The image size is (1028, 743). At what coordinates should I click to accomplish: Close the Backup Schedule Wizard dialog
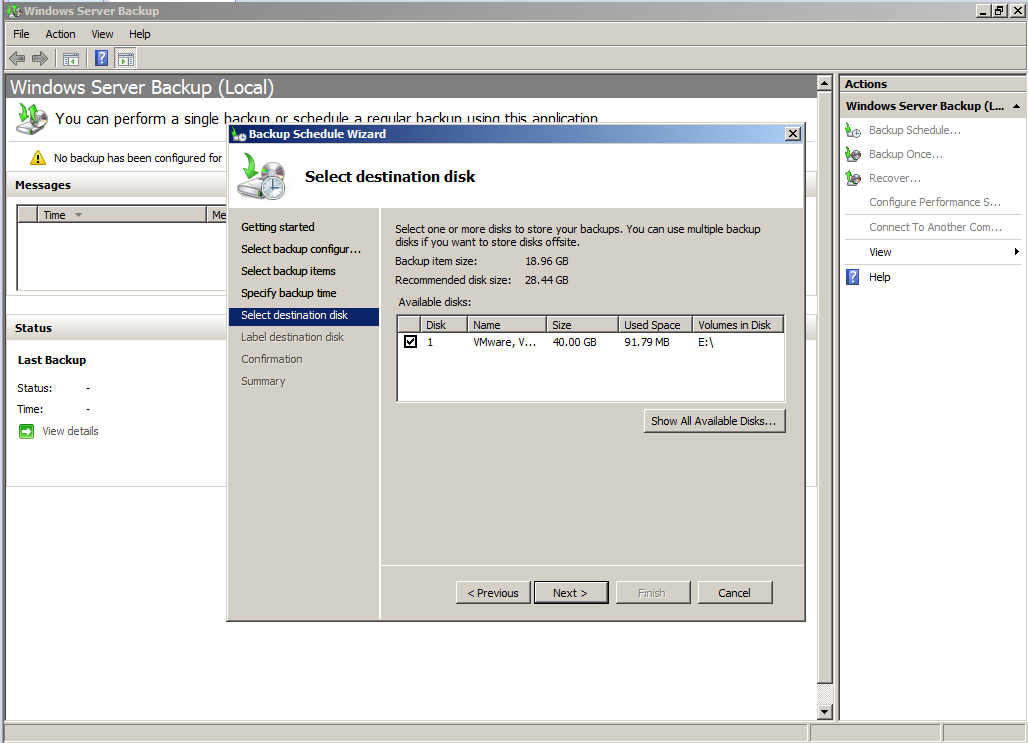pos(793,134)
